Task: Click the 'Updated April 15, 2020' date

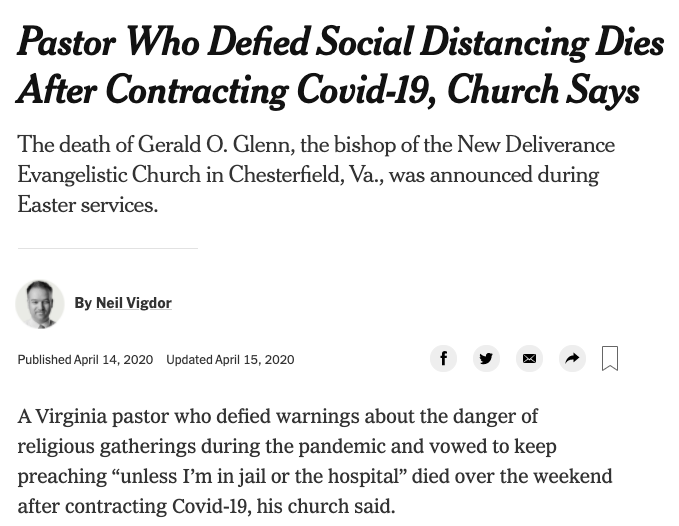Action: (230, 360)
